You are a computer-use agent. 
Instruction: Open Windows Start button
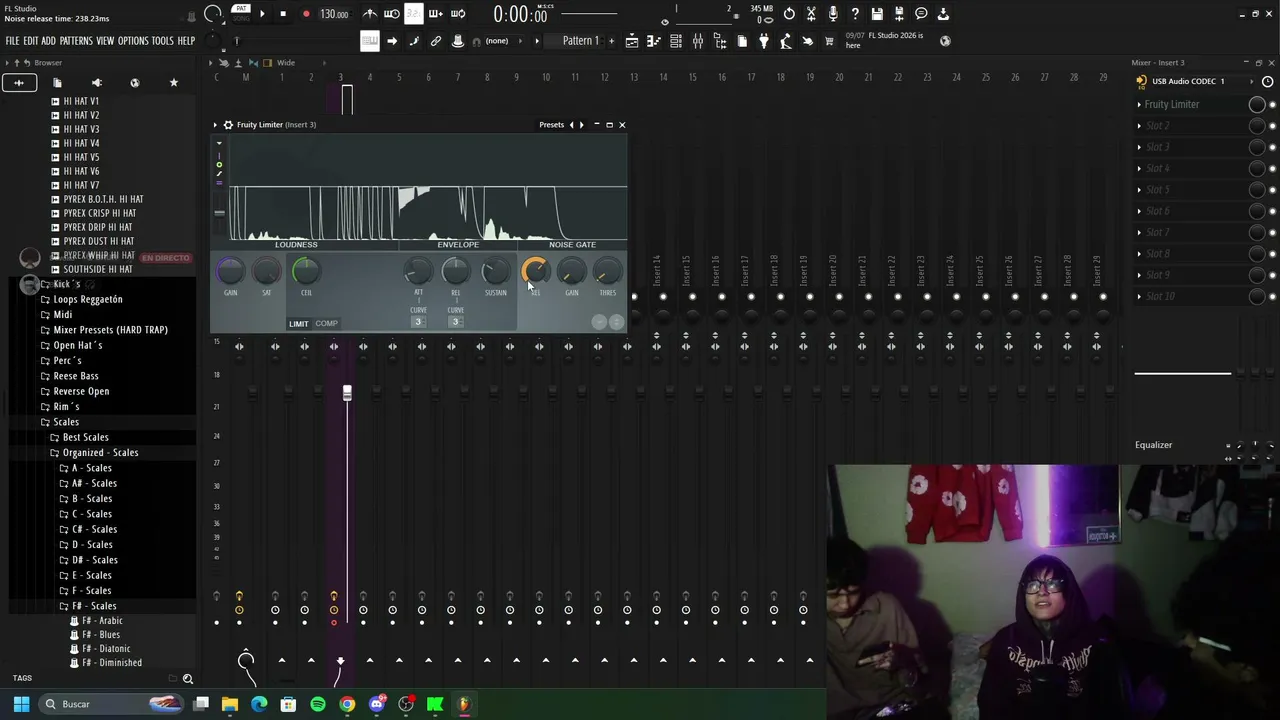tap(21, 704)
